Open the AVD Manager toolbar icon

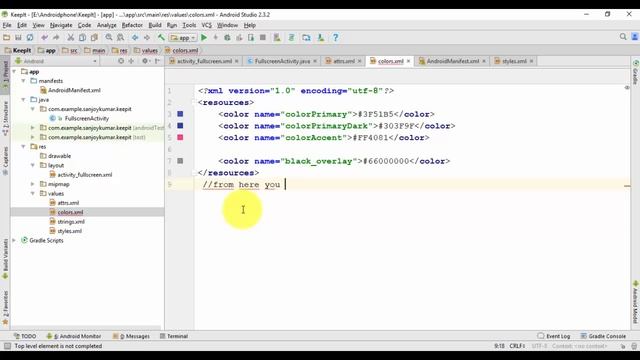coord(277,38)
